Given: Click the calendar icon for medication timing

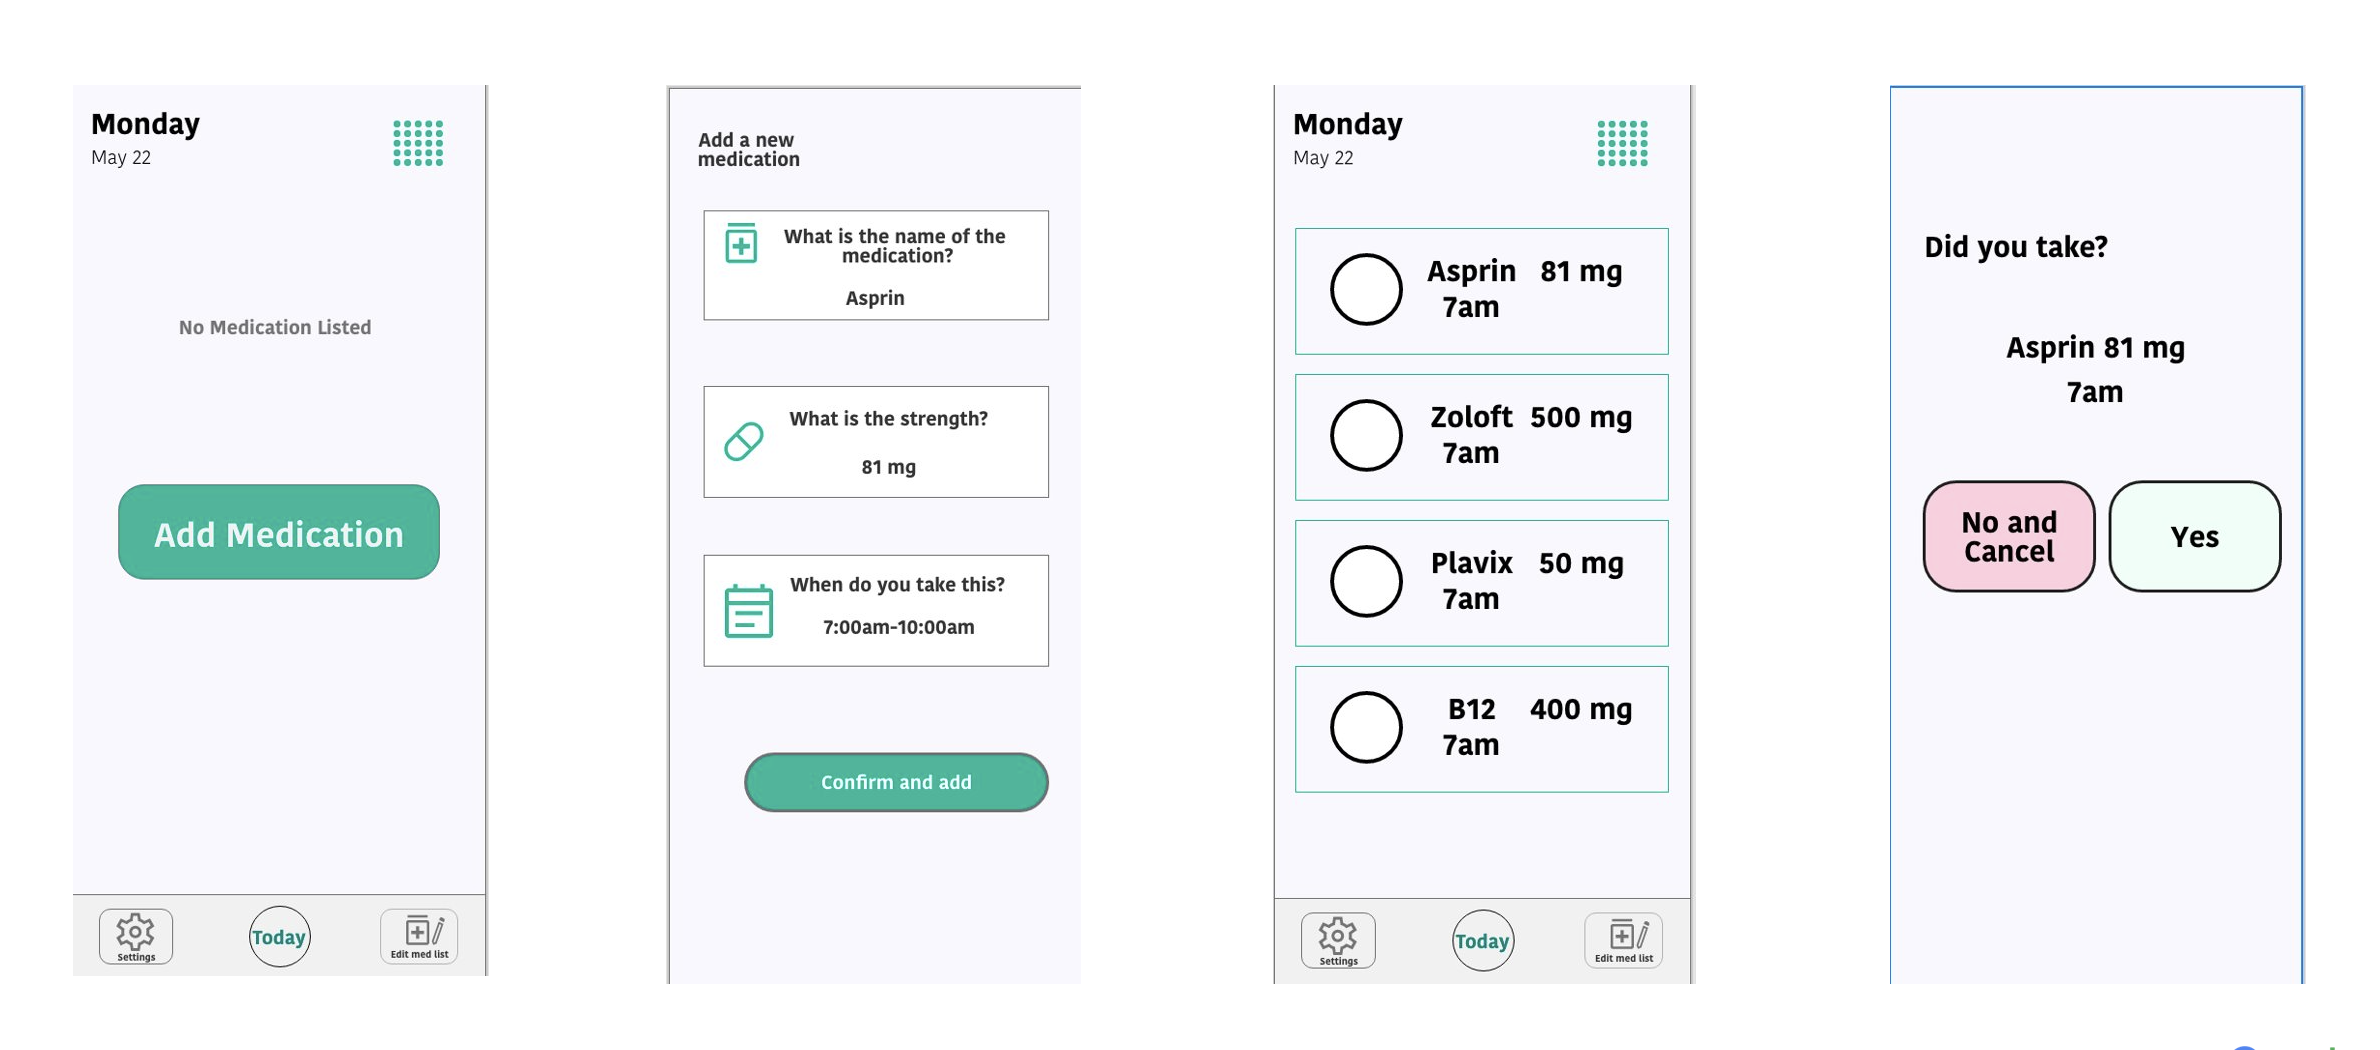Looking at the screenshot, I should [x=747, y=608].
